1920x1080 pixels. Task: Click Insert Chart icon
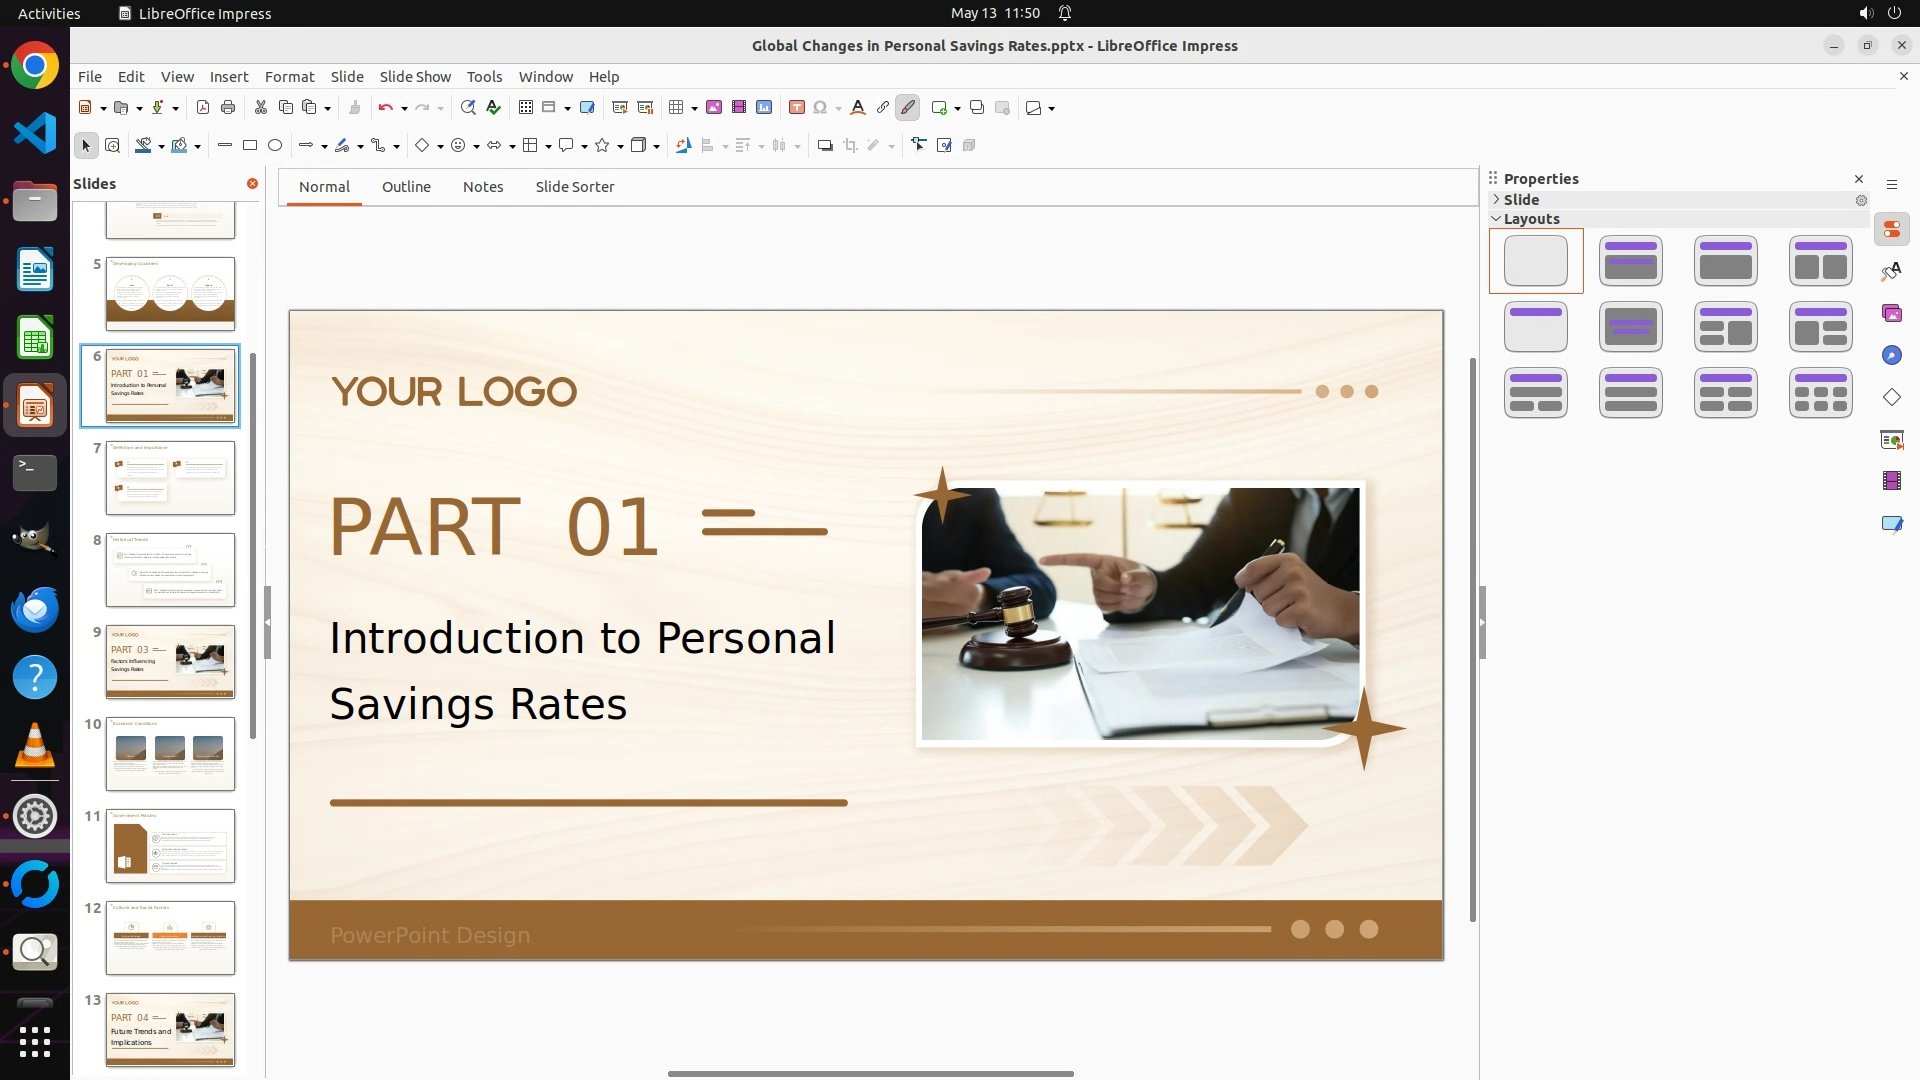coord(764,108)
